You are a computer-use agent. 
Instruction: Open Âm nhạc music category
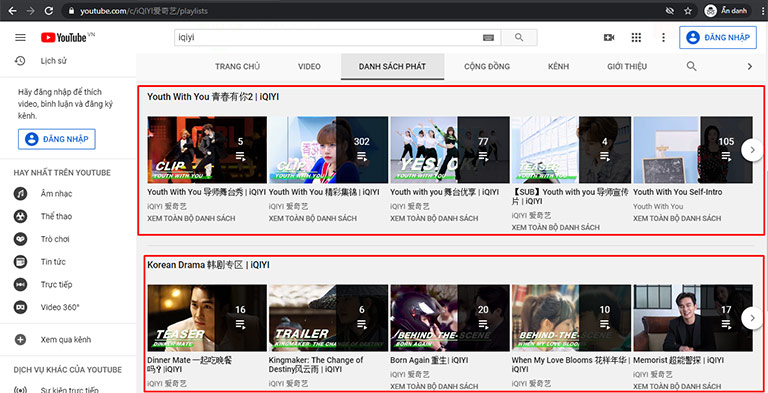tap(56, 194)
